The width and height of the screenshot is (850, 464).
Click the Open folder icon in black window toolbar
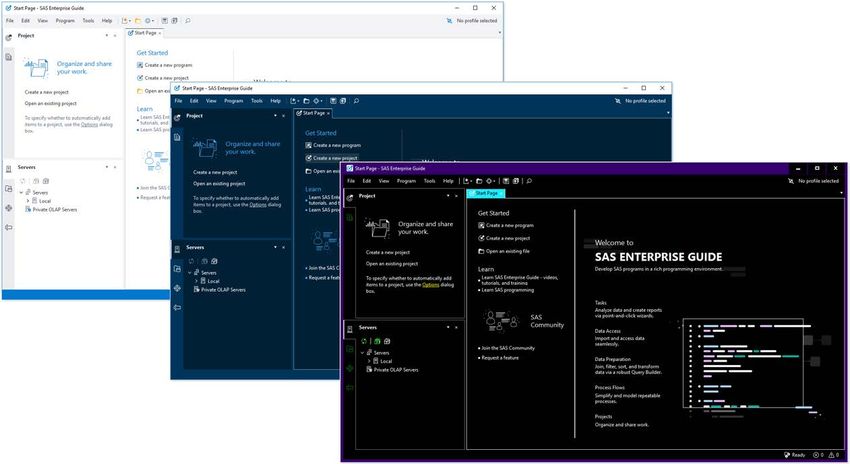479,181
